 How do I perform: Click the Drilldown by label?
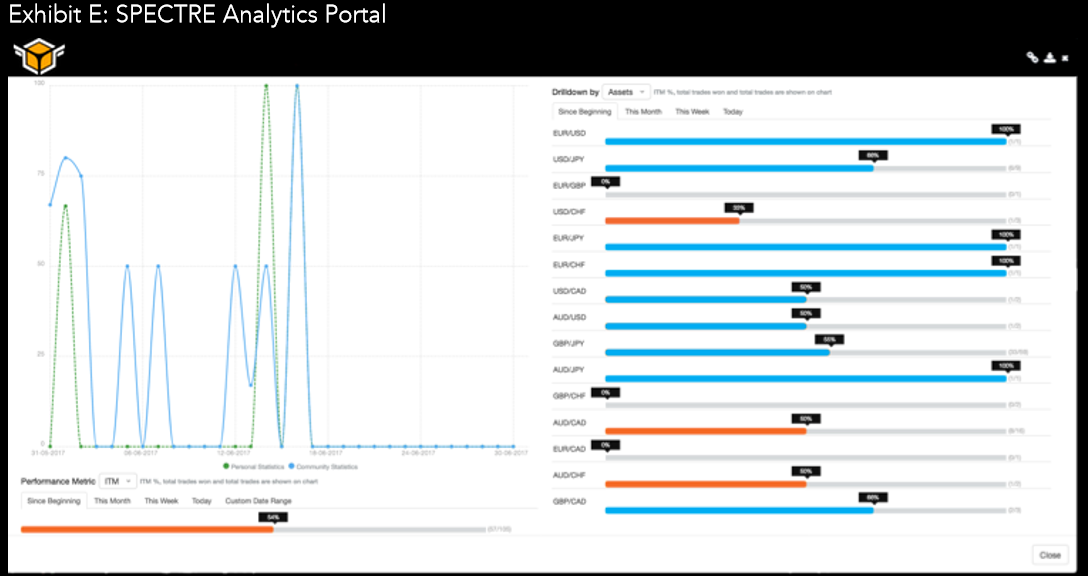click(575, 92)
